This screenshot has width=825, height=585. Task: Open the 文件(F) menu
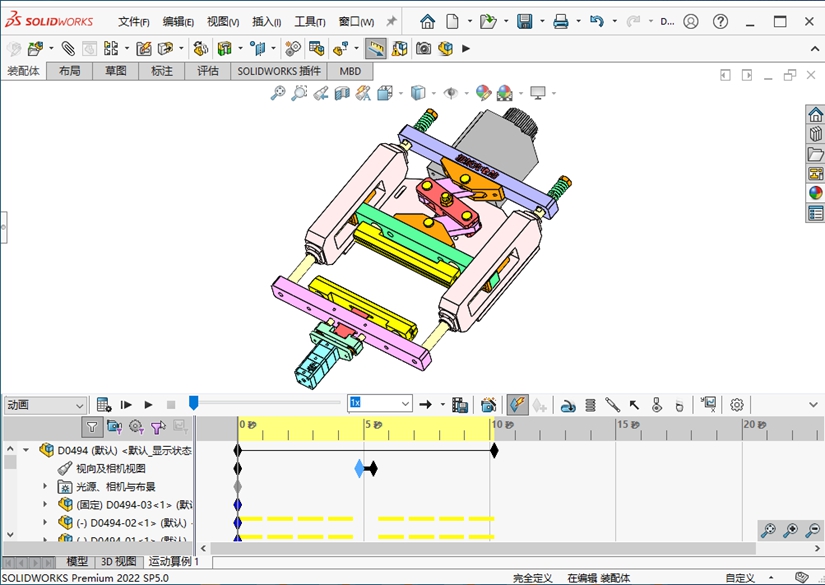134,22
